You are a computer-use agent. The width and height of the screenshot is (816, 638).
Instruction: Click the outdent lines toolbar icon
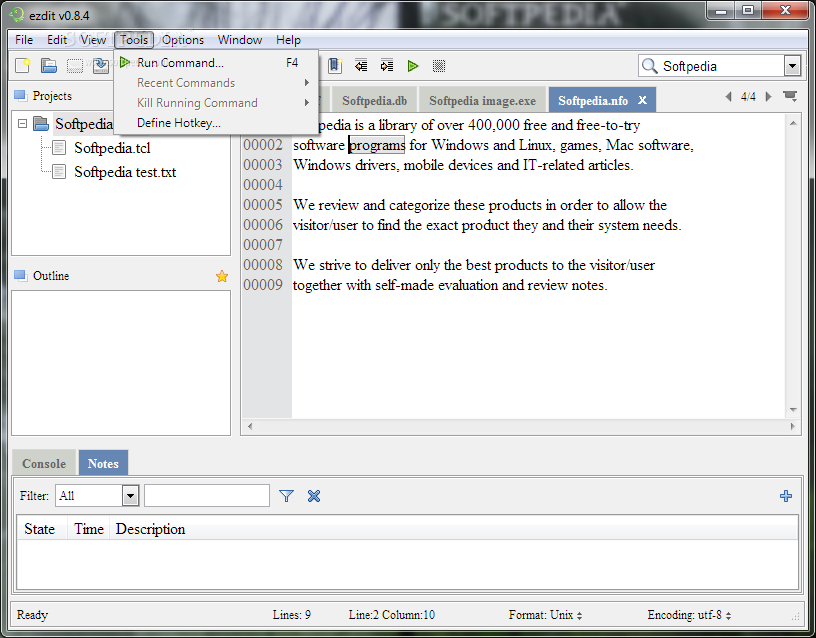(x=361, y=66)
